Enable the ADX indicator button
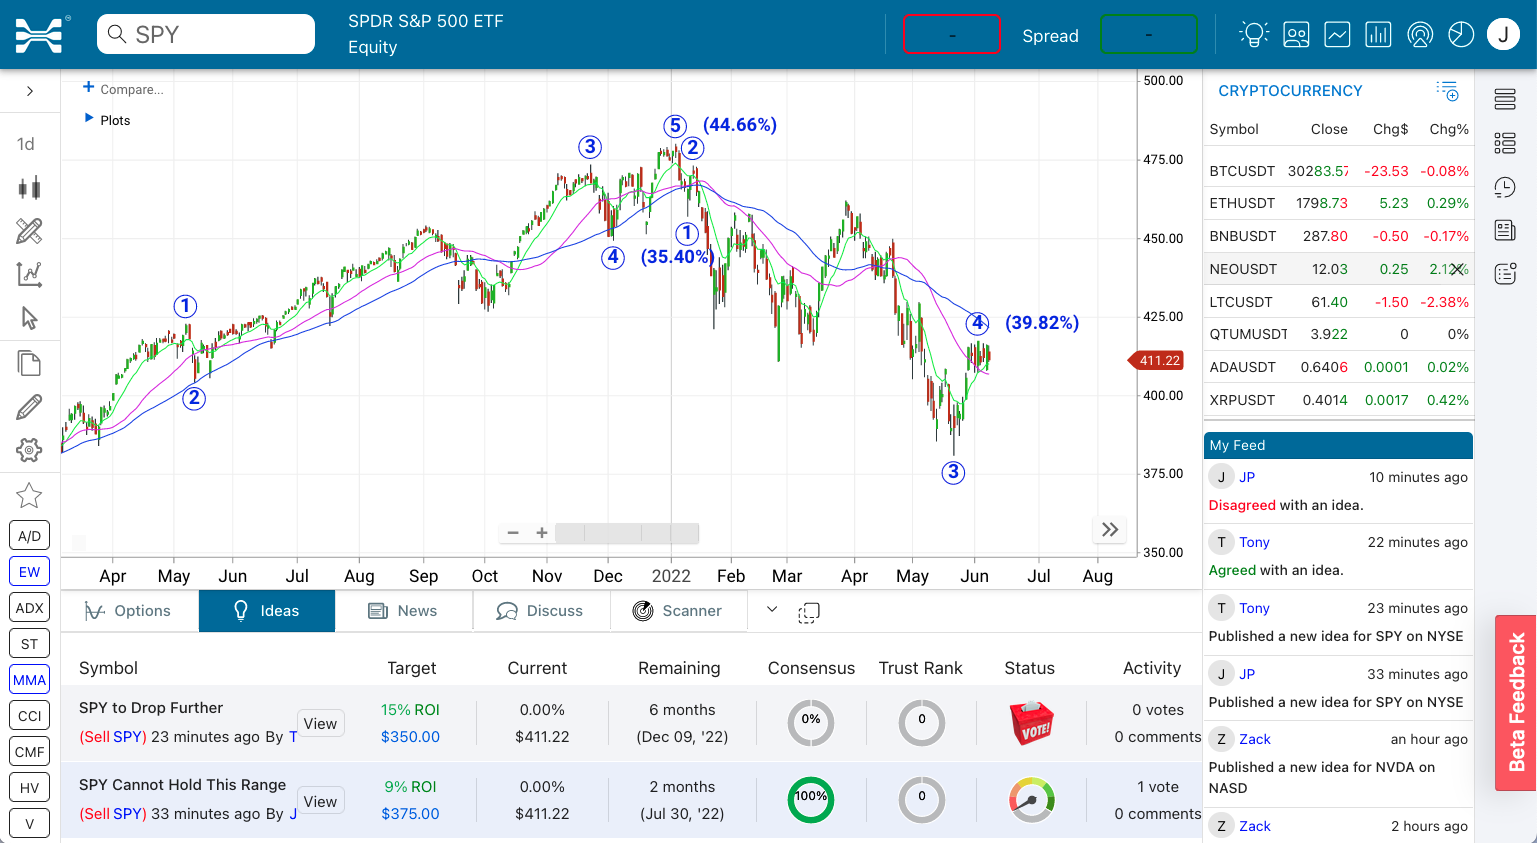The image size is (1537, 843). [29, 608]
